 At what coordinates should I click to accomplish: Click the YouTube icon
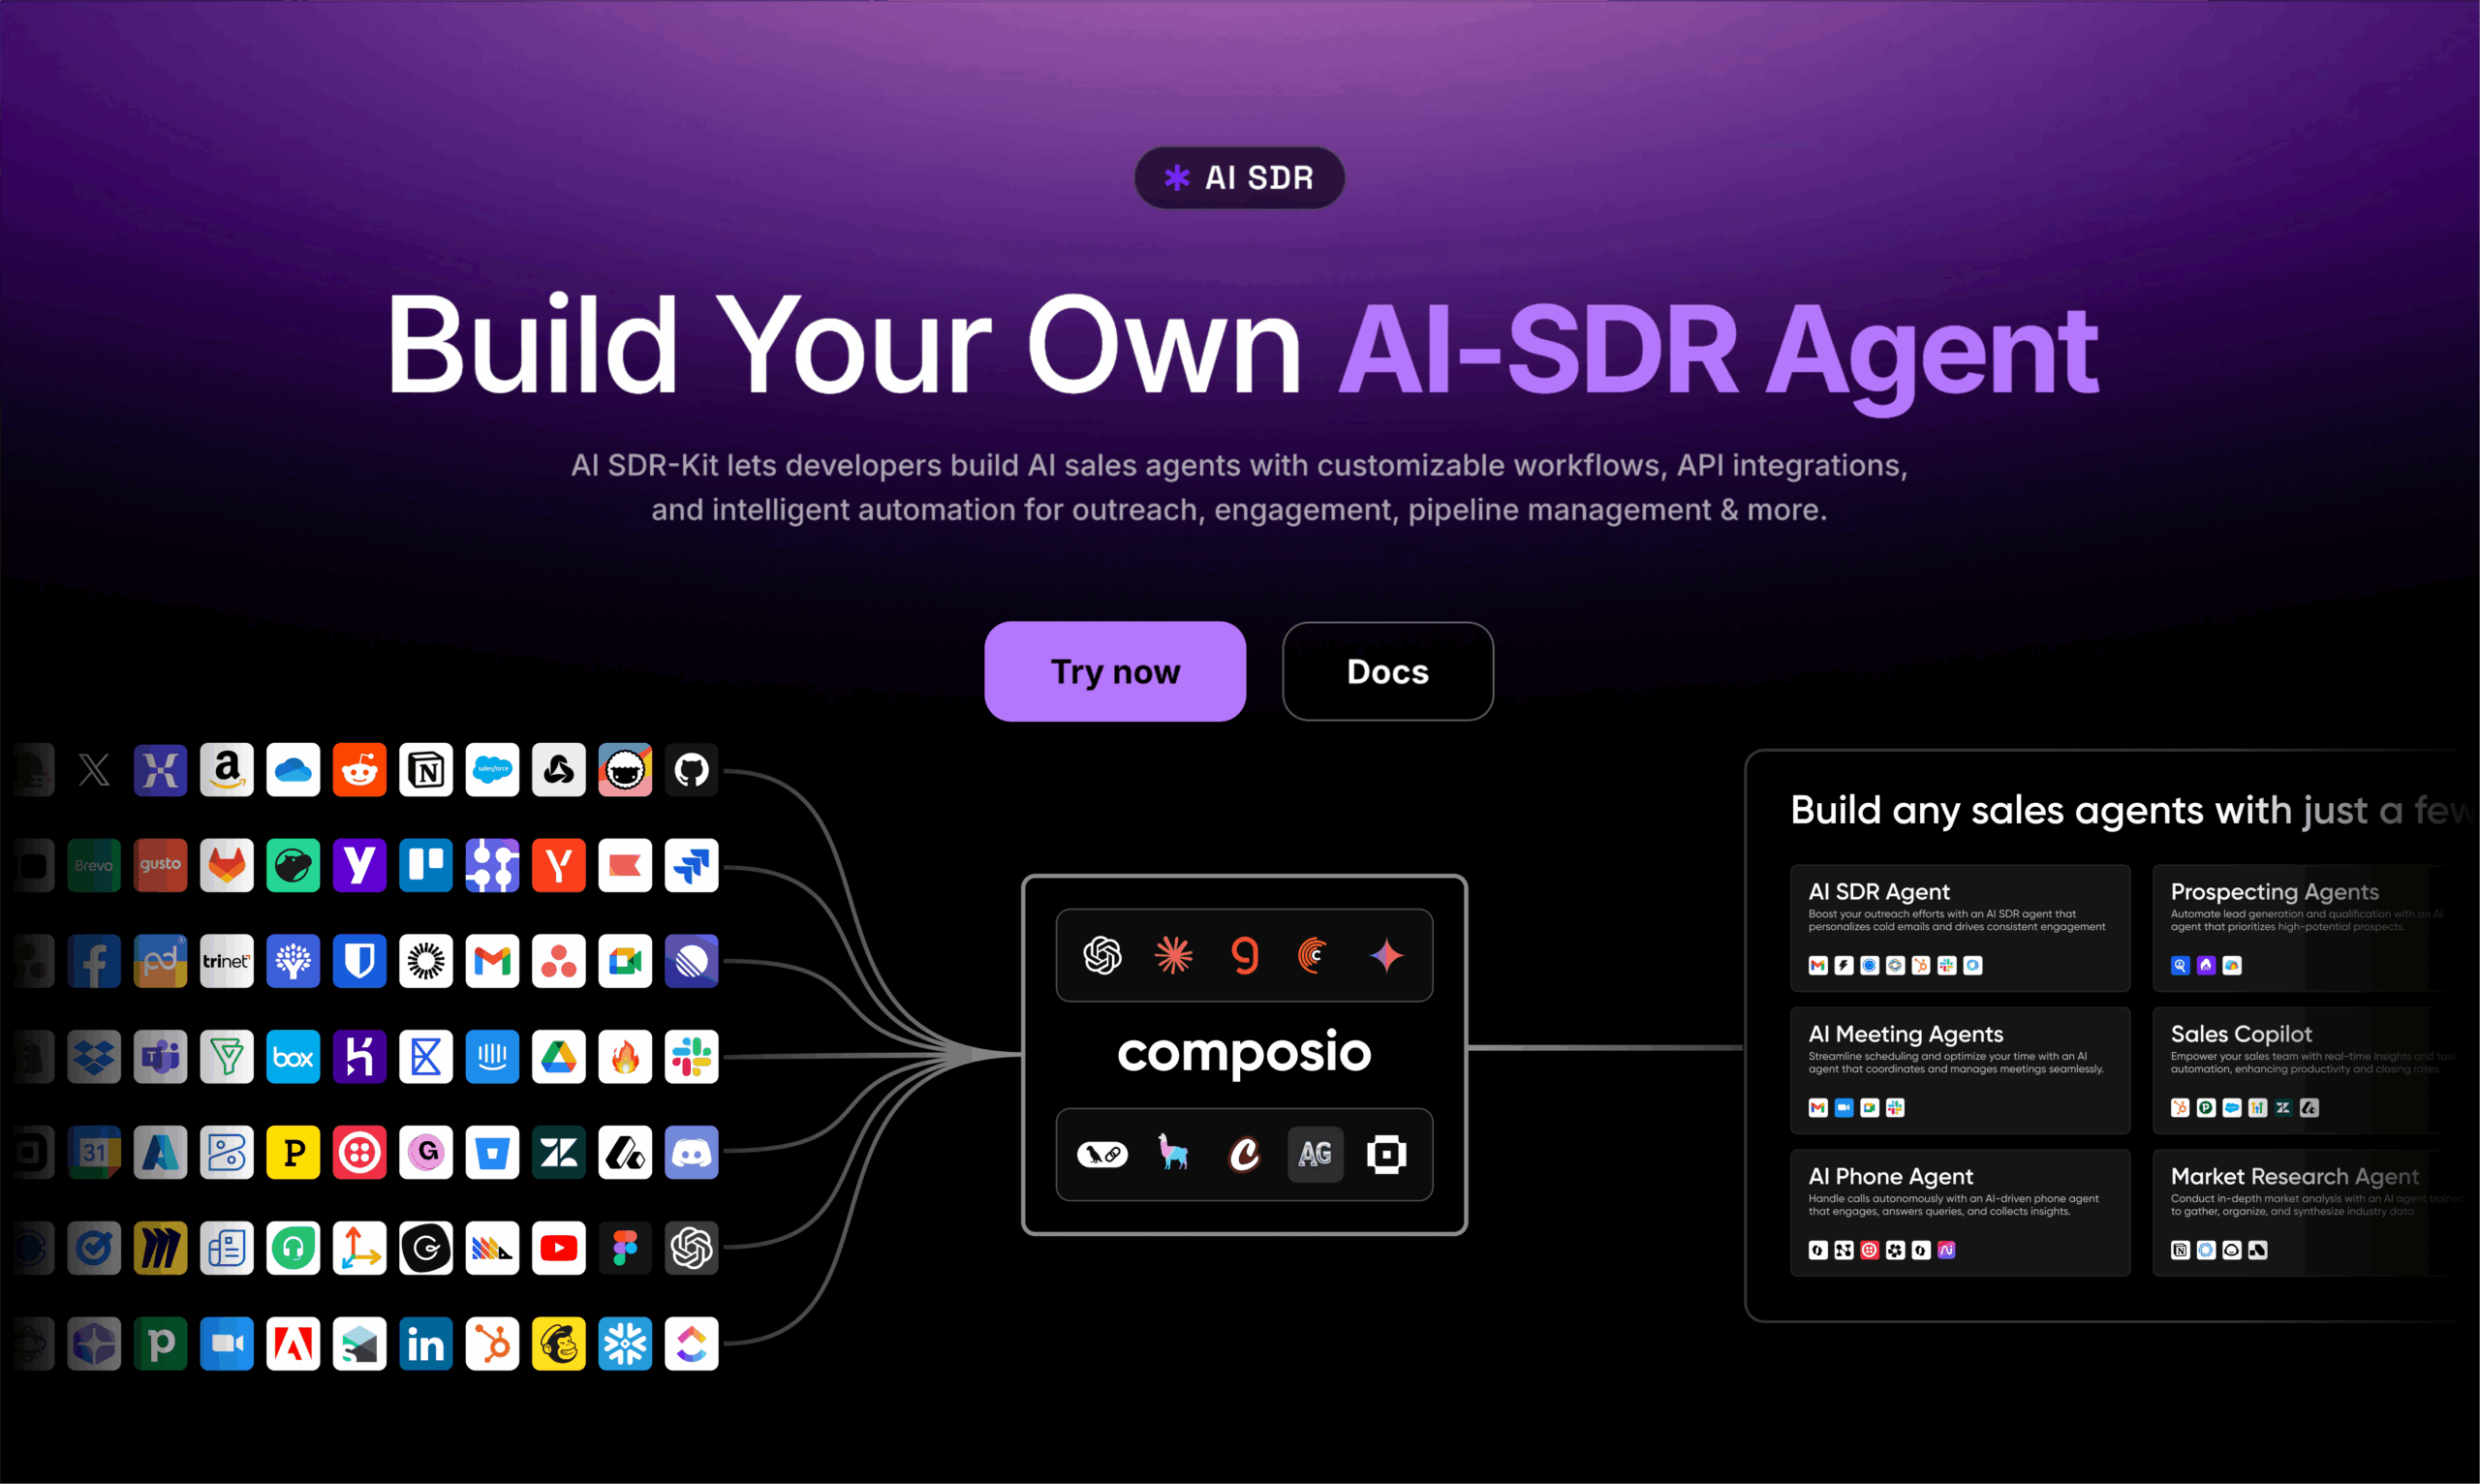(559, 1248)
